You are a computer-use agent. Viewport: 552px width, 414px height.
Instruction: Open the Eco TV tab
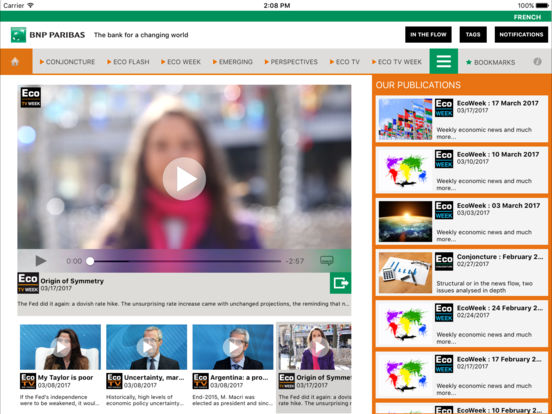(345, 62)
